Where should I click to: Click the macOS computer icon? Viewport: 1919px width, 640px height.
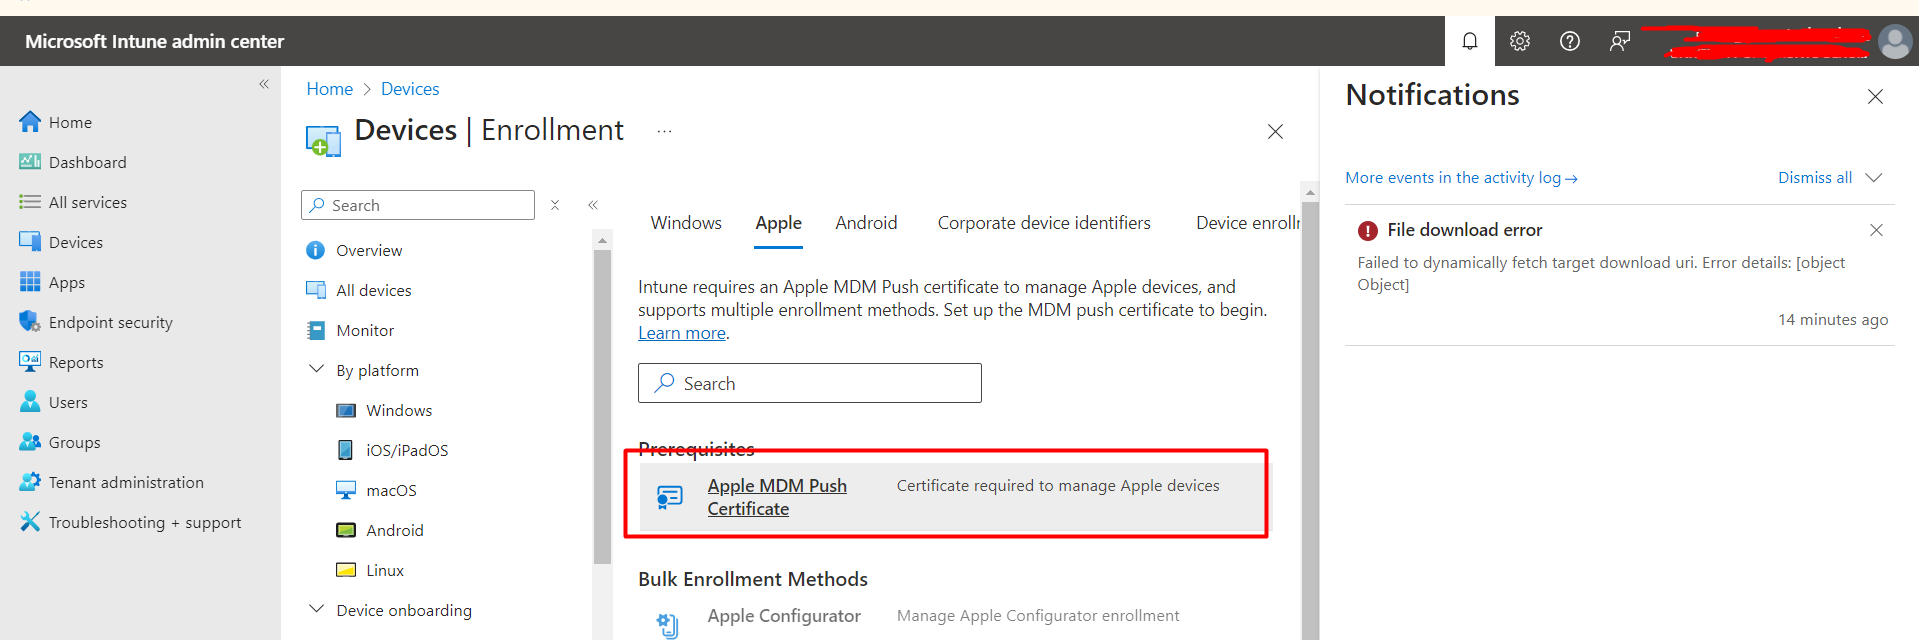pyautogui.click(x=346, y=490)
